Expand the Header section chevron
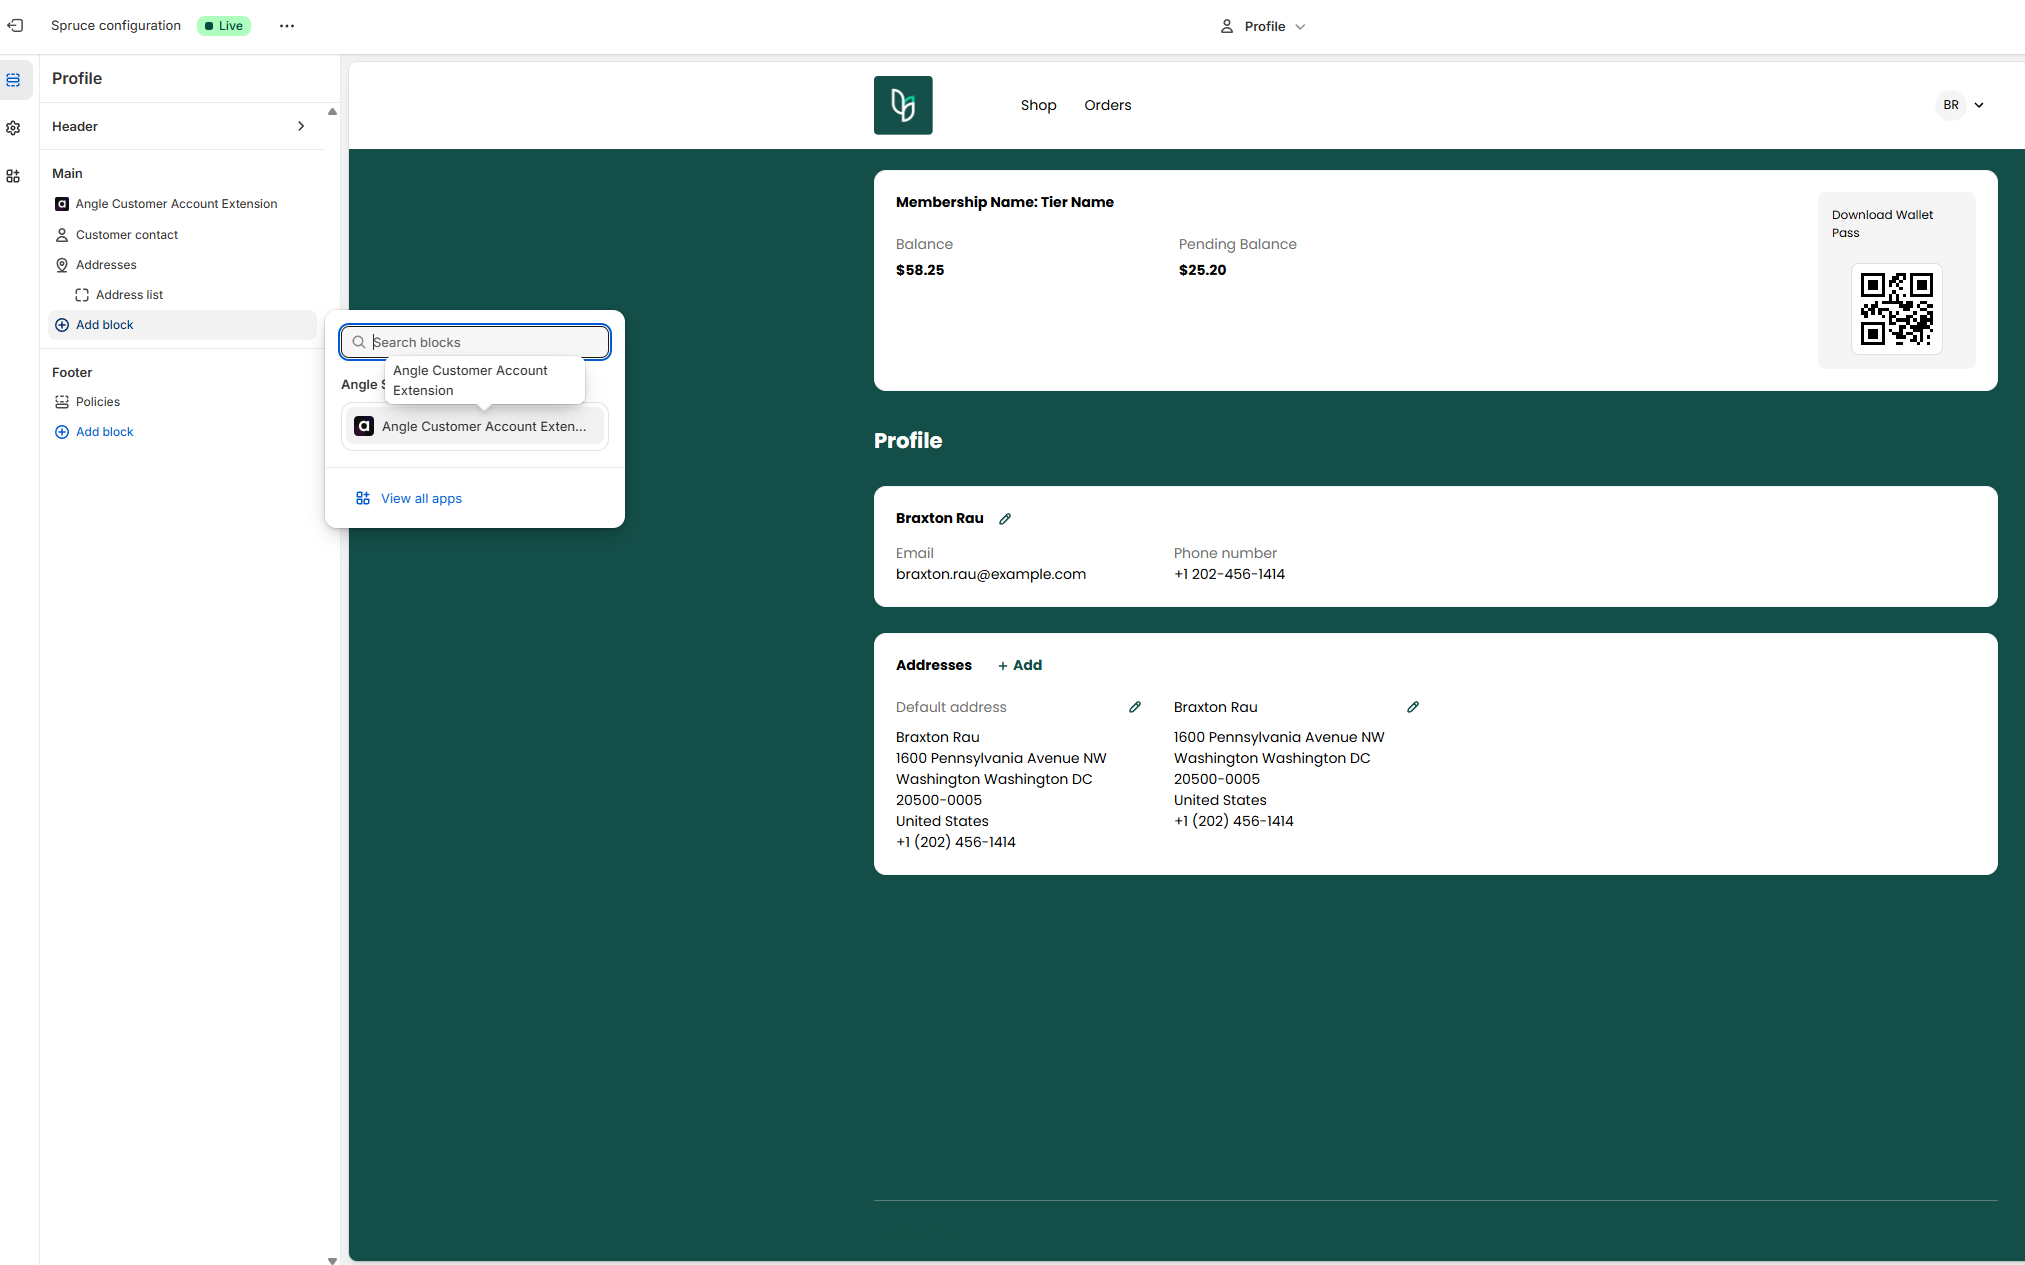The width and height of the screenshot is (2025, 1265). pyautogui.click(x=301, y=126)
